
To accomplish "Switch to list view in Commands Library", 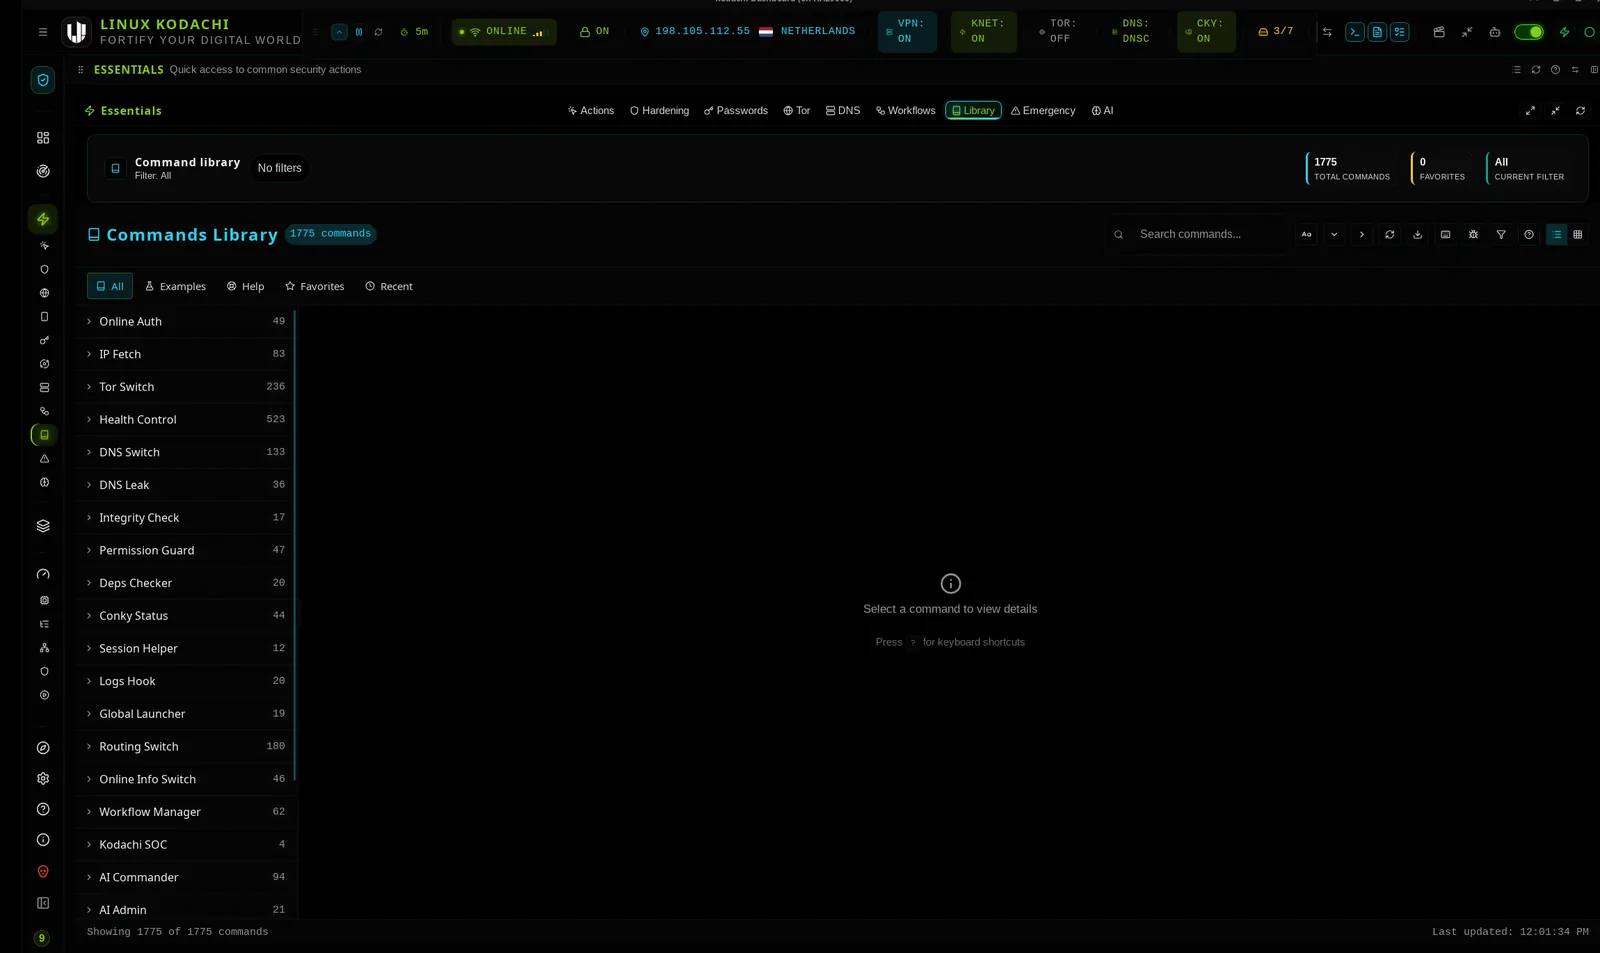I will coord(1556,234).
